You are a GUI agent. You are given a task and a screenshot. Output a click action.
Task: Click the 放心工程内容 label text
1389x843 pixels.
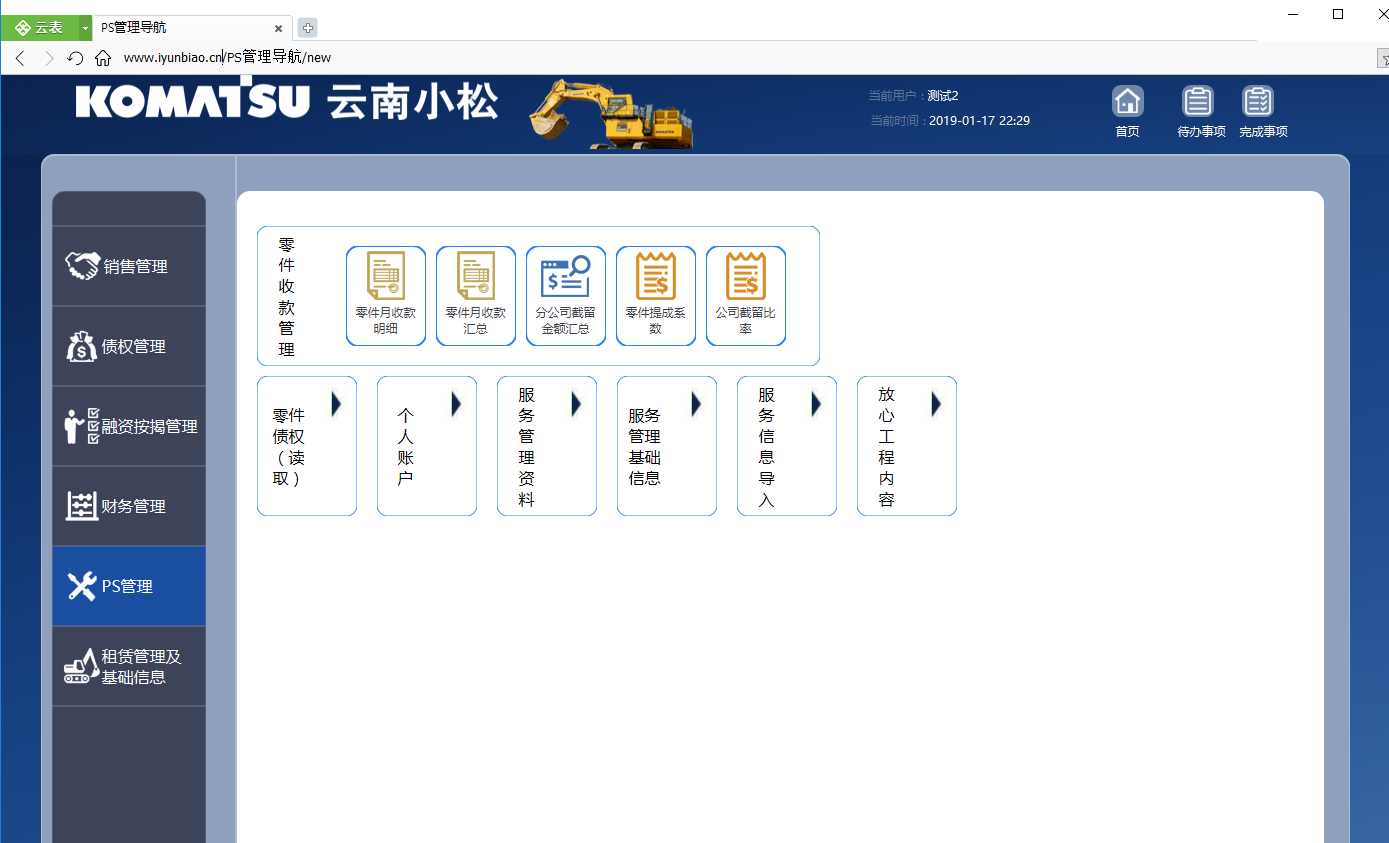pyautogui.click(x=887, y=447)
